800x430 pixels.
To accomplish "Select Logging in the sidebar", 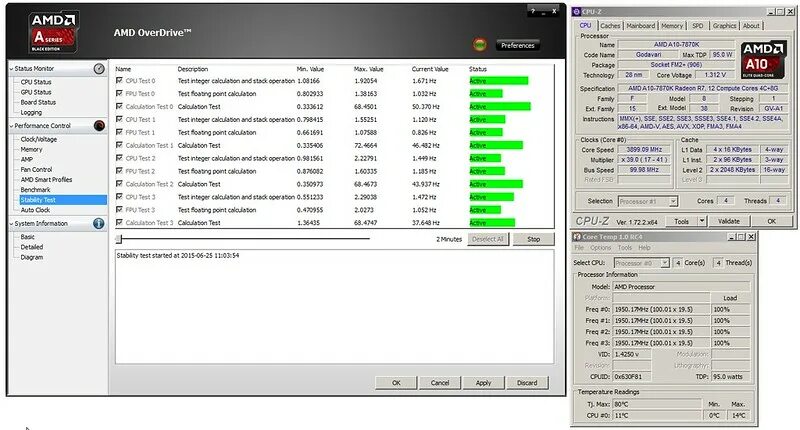I will click(31, 112).
